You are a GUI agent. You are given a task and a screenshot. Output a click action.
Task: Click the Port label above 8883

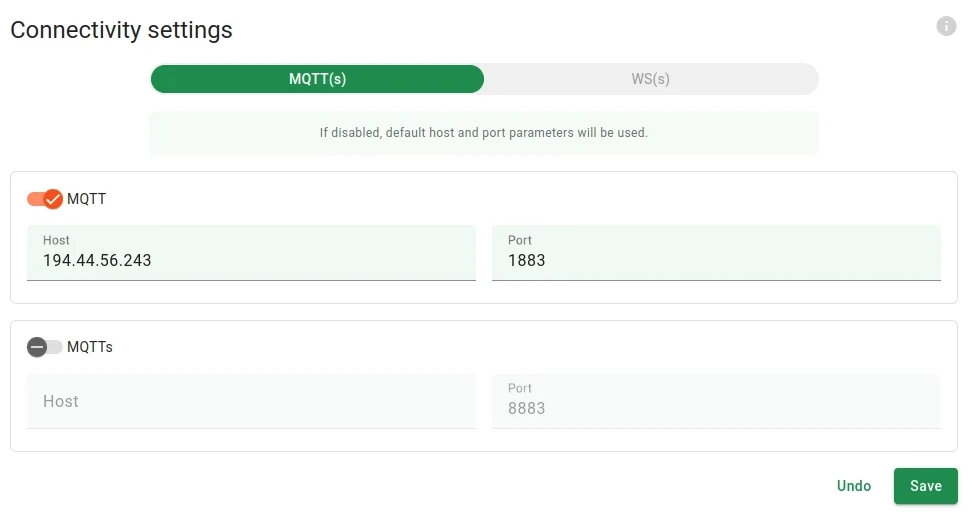pyautogui.click(x=519, y=389)
